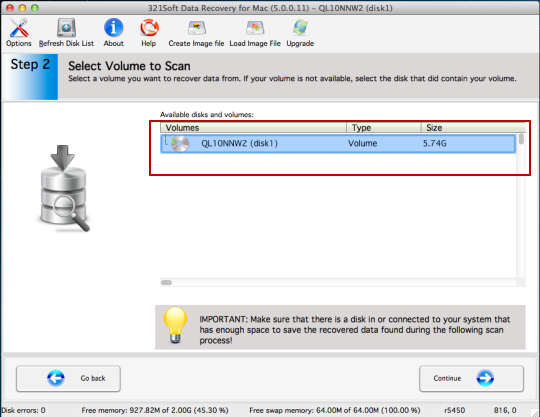Viewport: 540px width, 417px height.
Task: Click the Disk errors: 0 status text
Action: (x=23, y=410)
